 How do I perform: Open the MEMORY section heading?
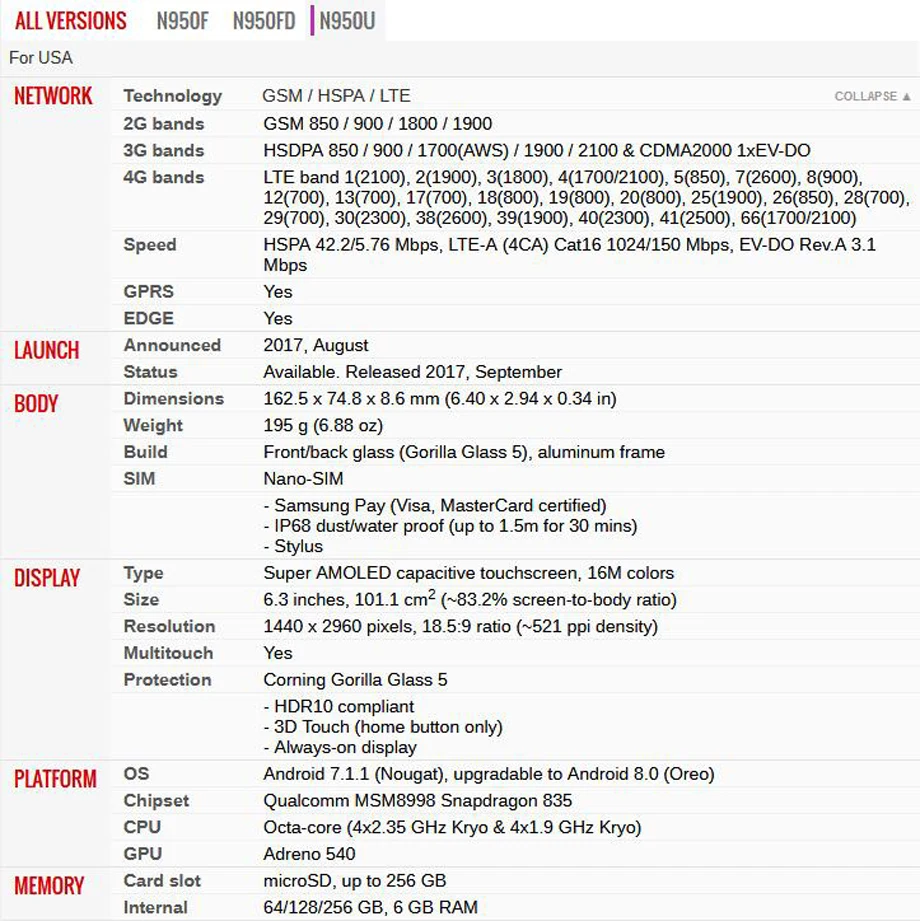pos(49,886)
